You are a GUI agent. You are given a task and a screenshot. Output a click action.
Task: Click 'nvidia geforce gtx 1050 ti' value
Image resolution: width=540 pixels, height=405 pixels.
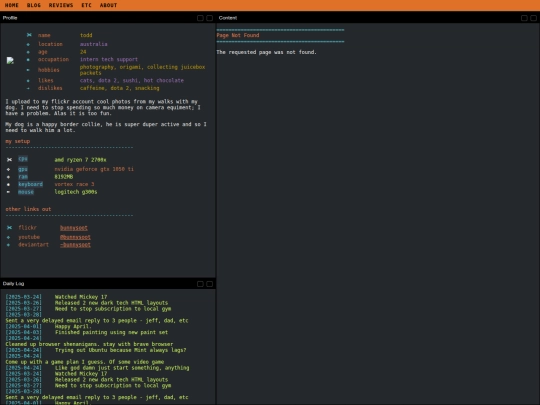[94, 169]
